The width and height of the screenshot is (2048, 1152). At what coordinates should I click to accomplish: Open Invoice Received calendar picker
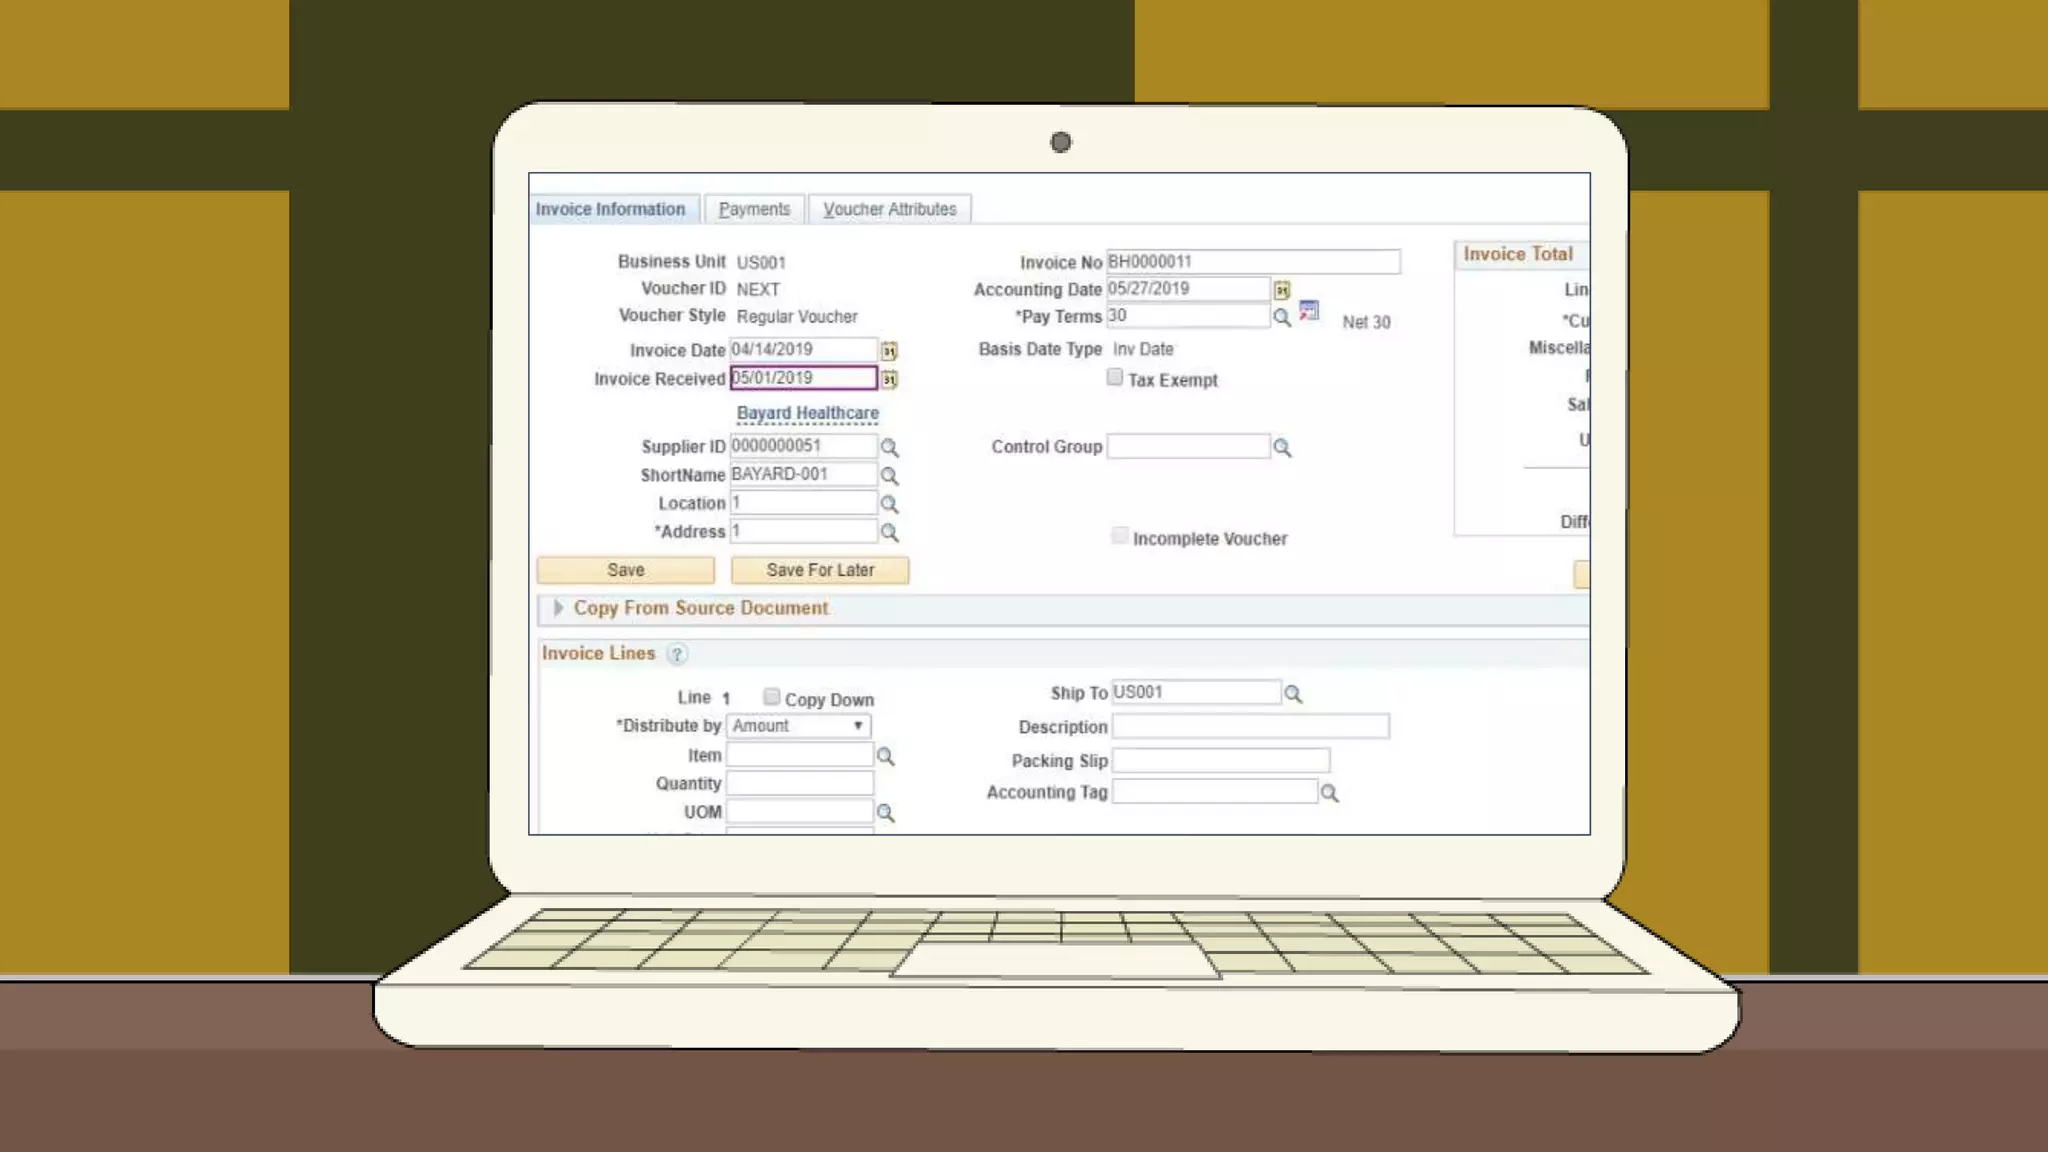pyautogui.click(x=889, y=380)
